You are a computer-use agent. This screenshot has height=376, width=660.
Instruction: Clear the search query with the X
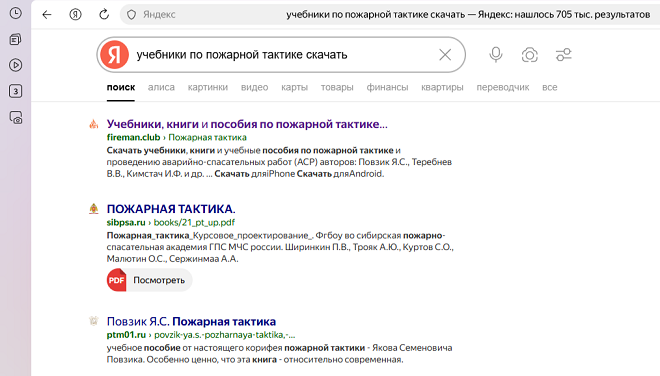pyautogui.click(x=445, y=55)
